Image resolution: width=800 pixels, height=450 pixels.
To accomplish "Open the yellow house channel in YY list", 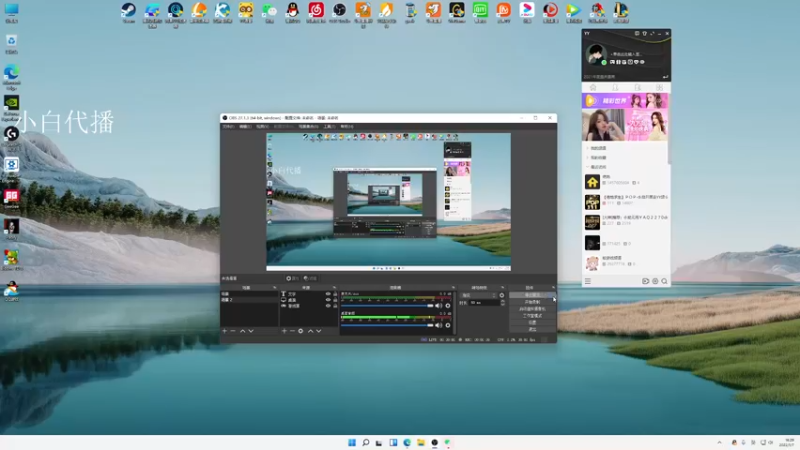I will (626, 181).
